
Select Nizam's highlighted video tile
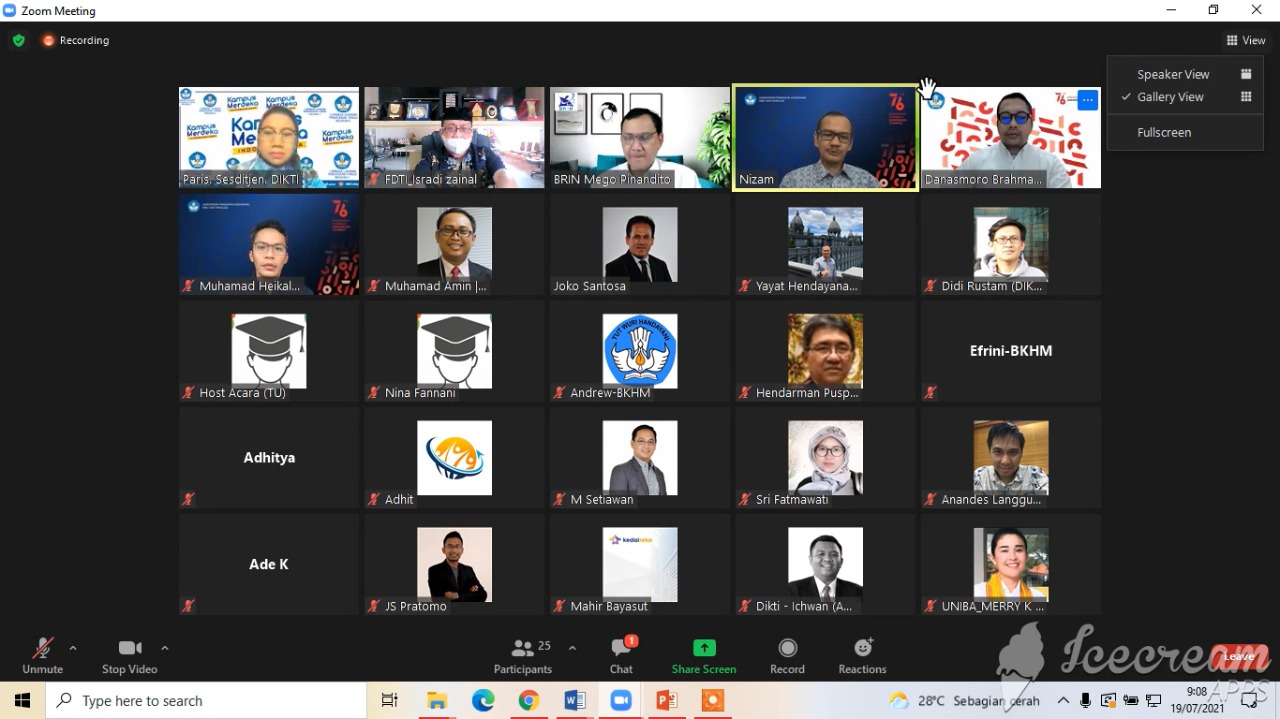point(825,137)
